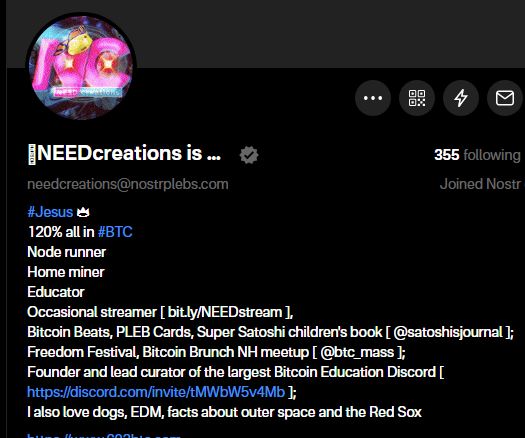Open the three-dot more options menu
Viewport: 525px width, 438px height.
pos(373,98)
